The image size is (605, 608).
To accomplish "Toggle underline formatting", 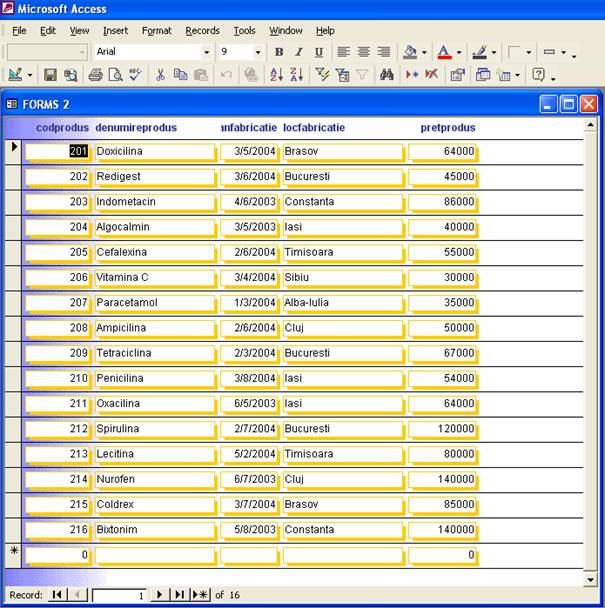I will click(x=319, y=52).
